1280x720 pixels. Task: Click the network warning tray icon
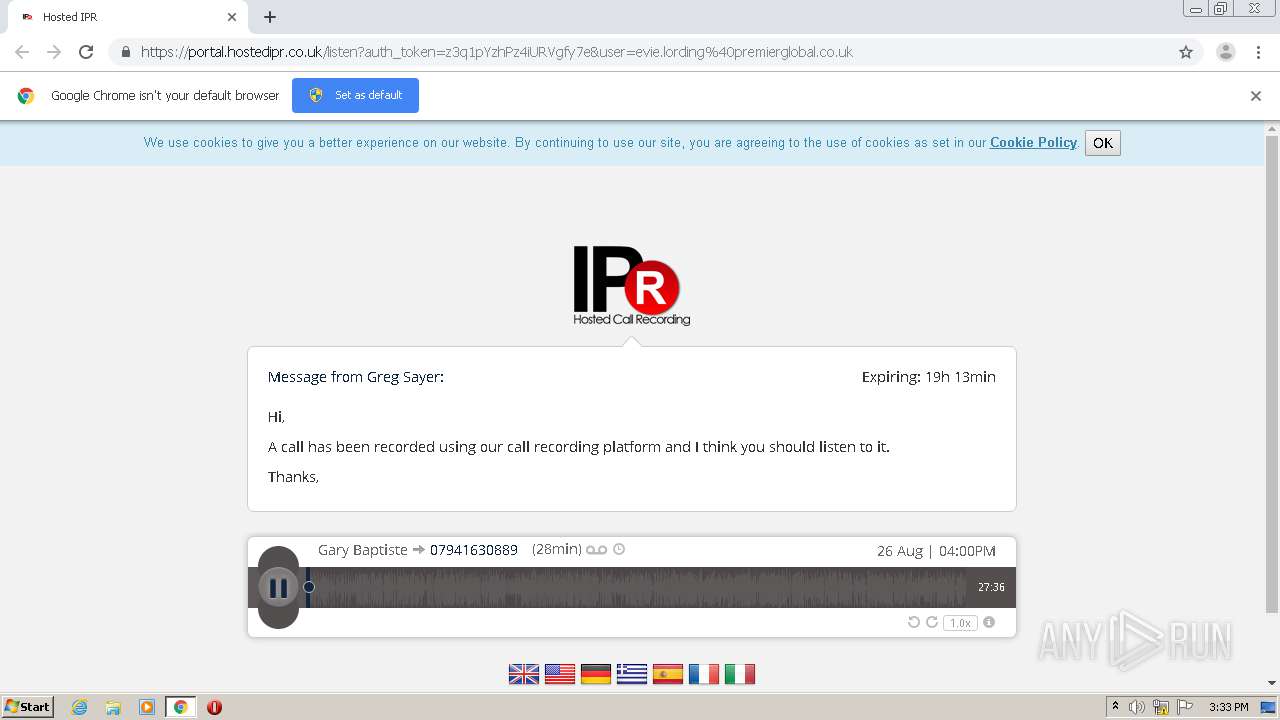pos(1161,707)
